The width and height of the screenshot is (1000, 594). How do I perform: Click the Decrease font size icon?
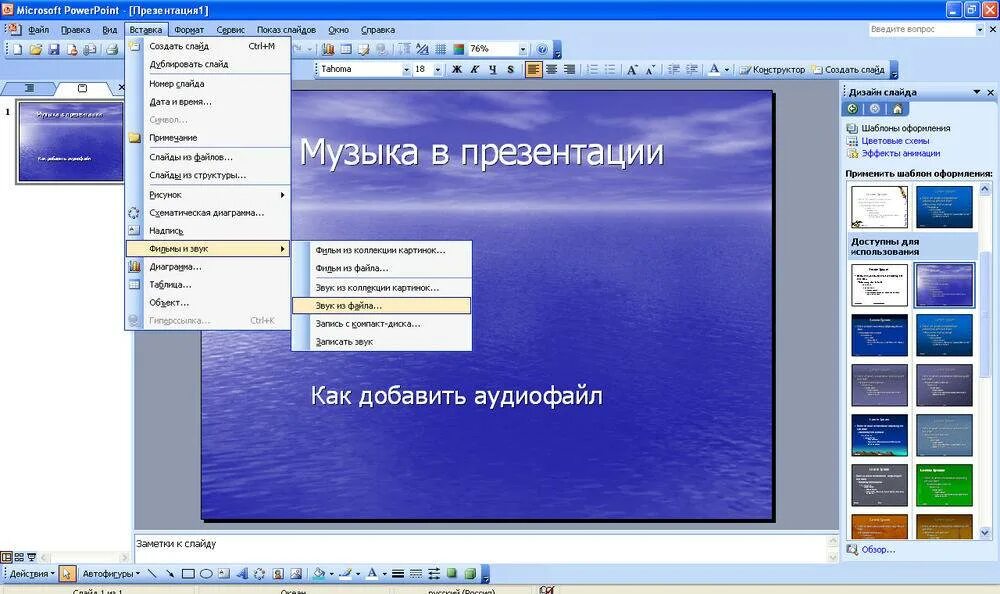(x=650, y=70)
